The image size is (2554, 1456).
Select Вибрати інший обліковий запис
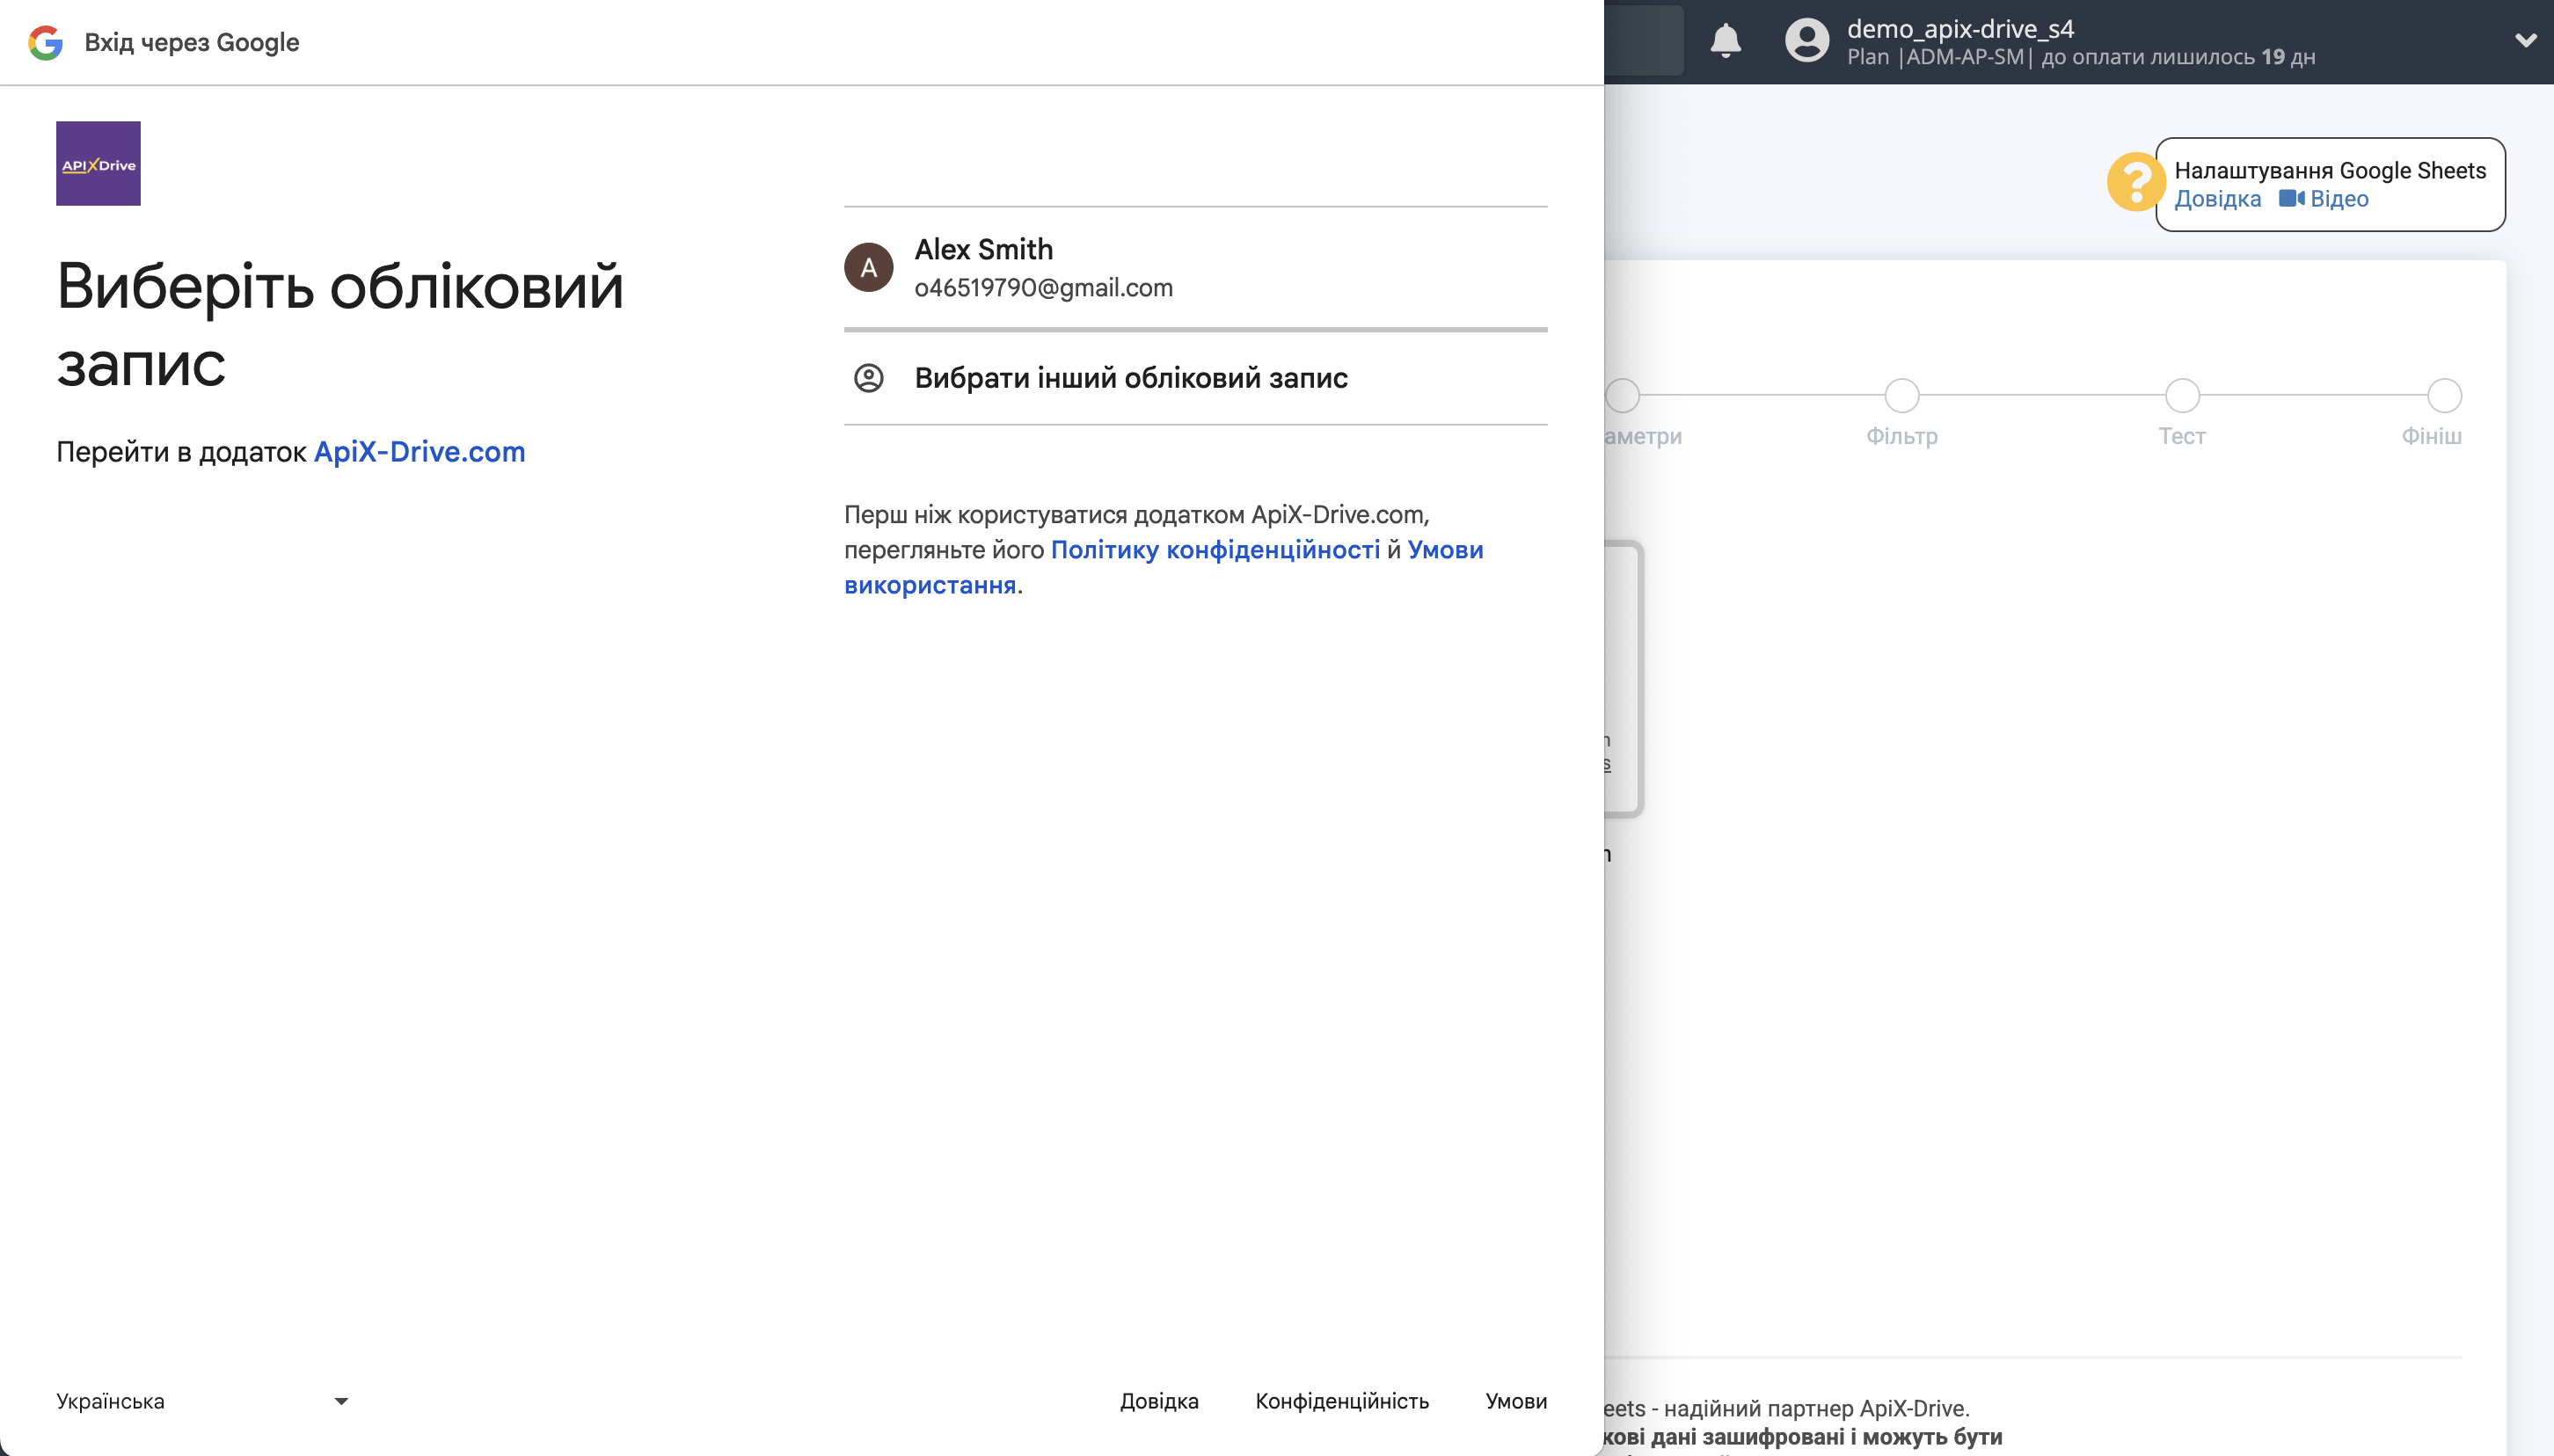click(1130, 378)
